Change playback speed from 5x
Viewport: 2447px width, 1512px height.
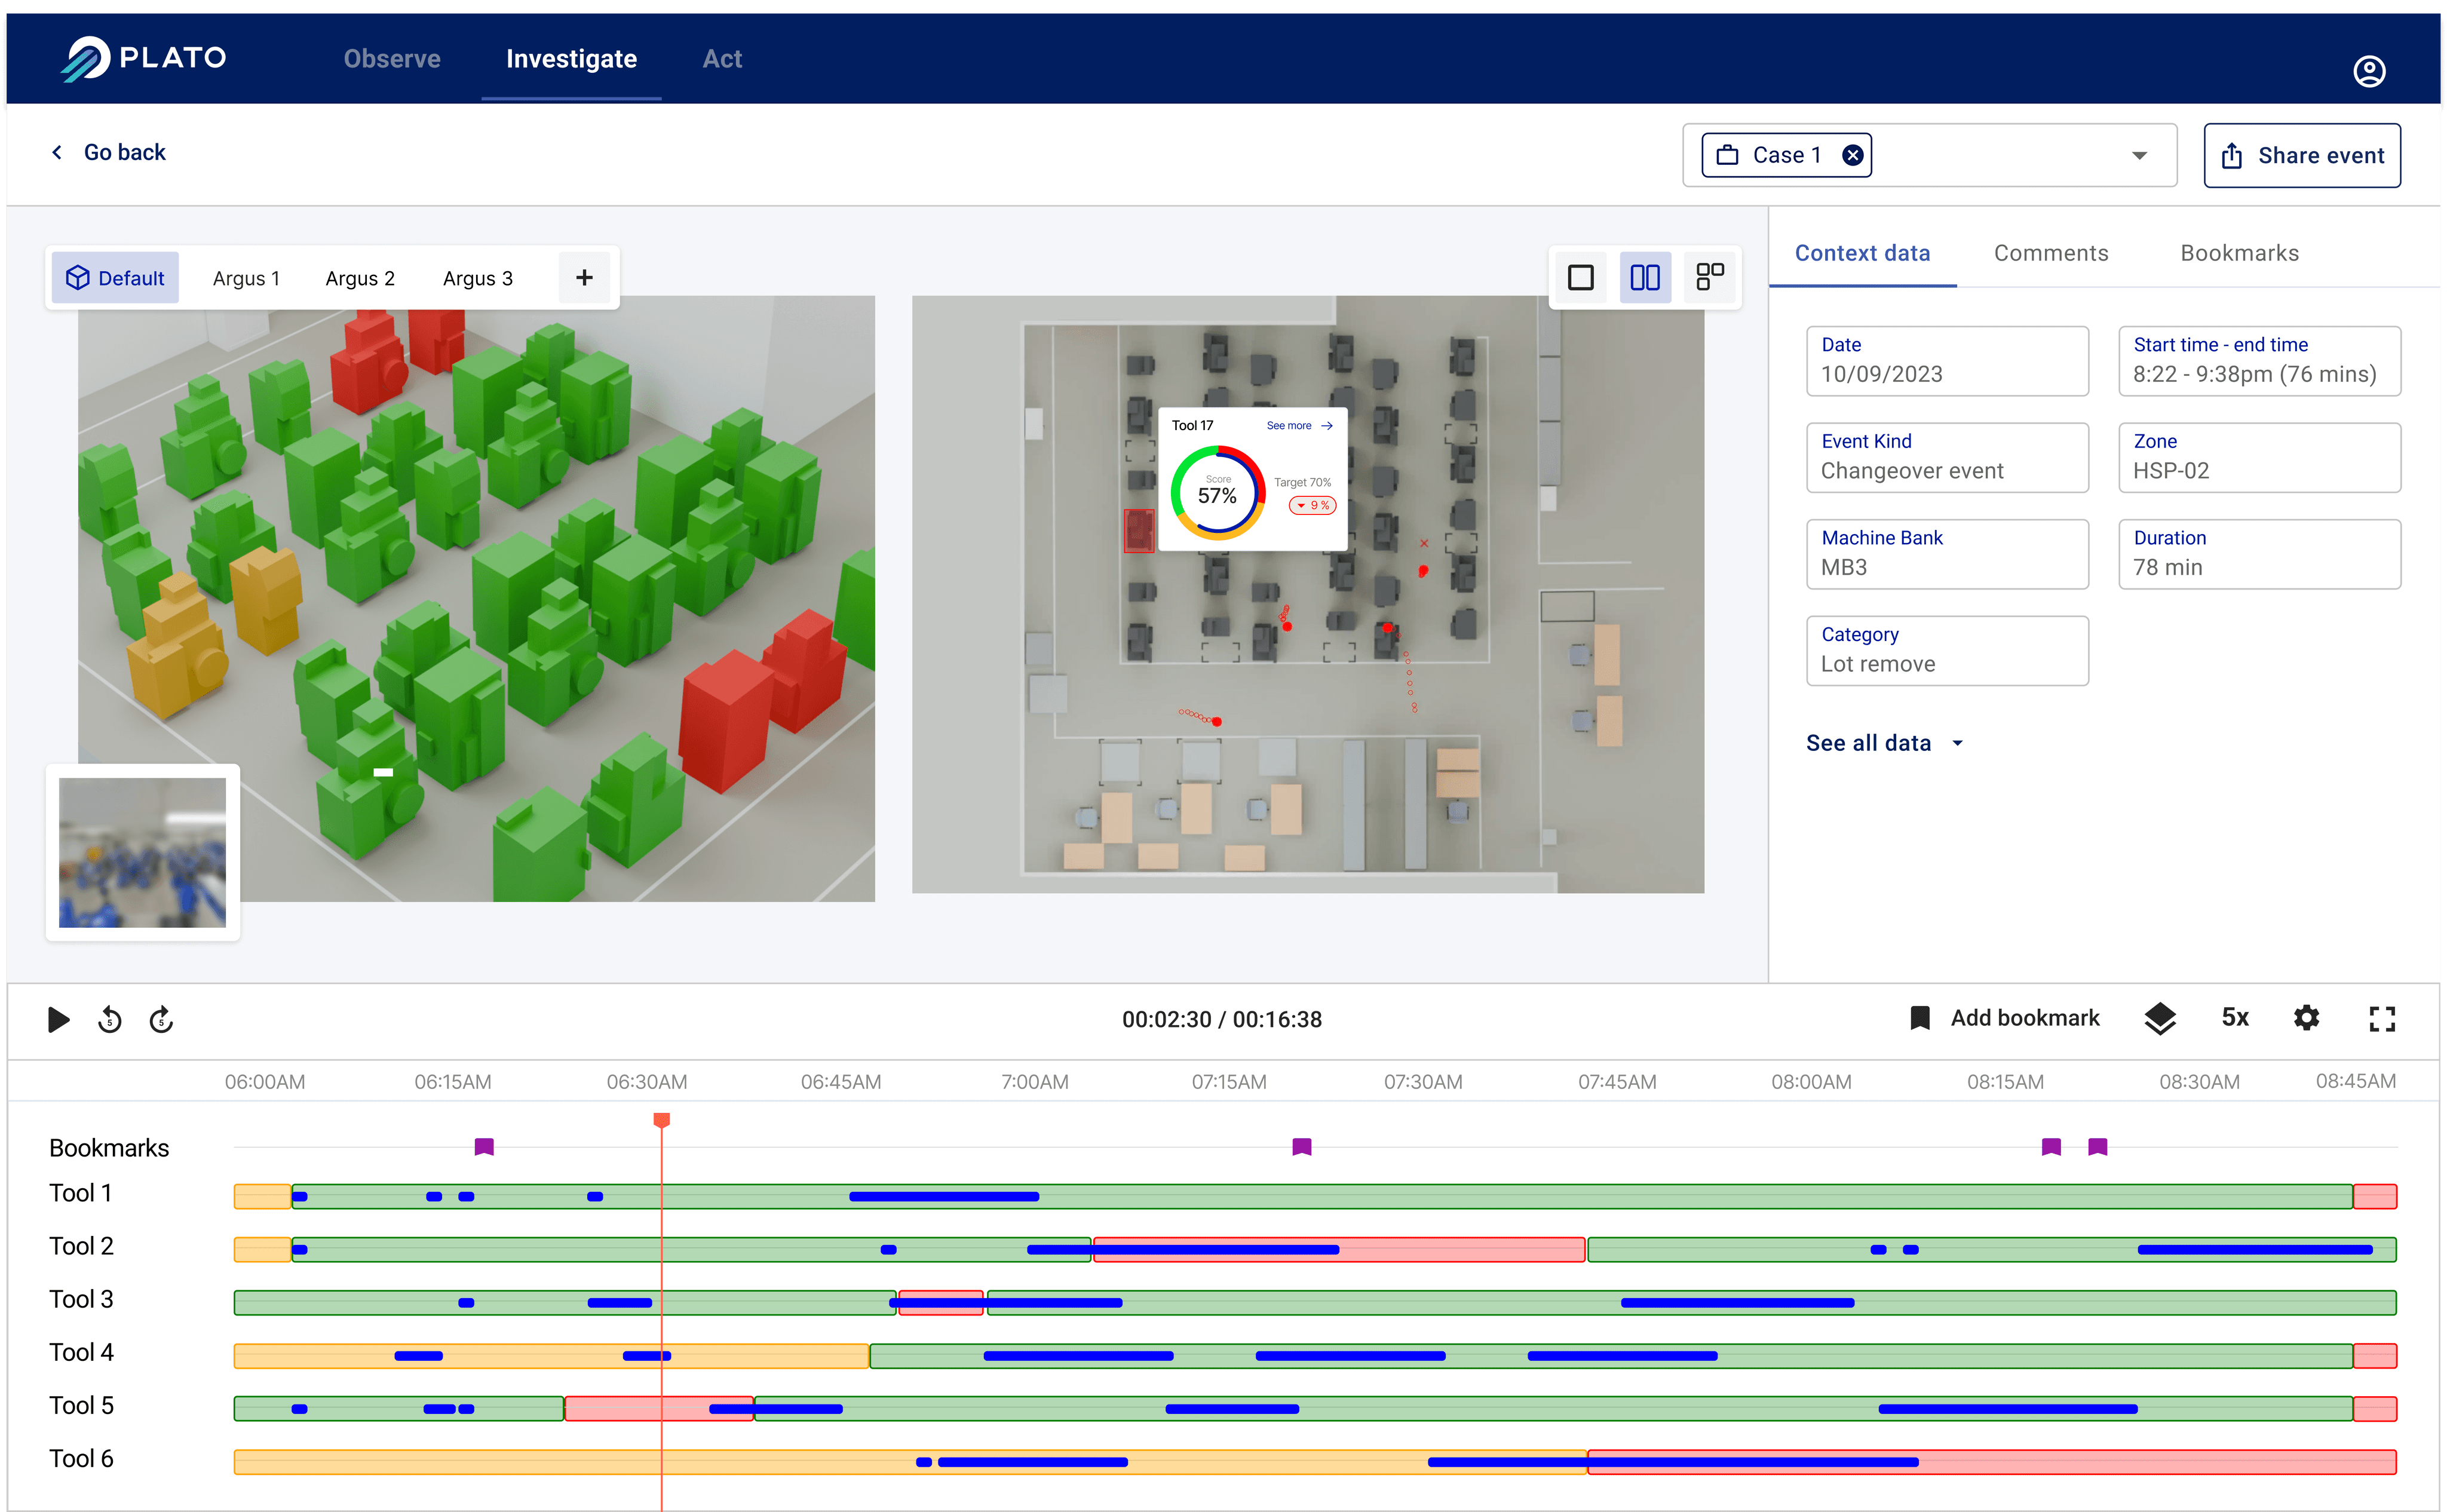click(x=2234, y=1018)
